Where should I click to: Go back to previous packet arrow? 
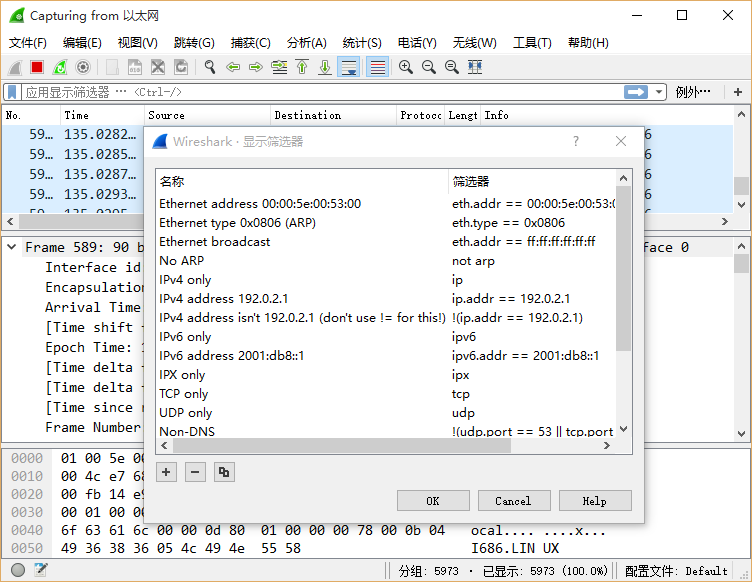(233, 67)
